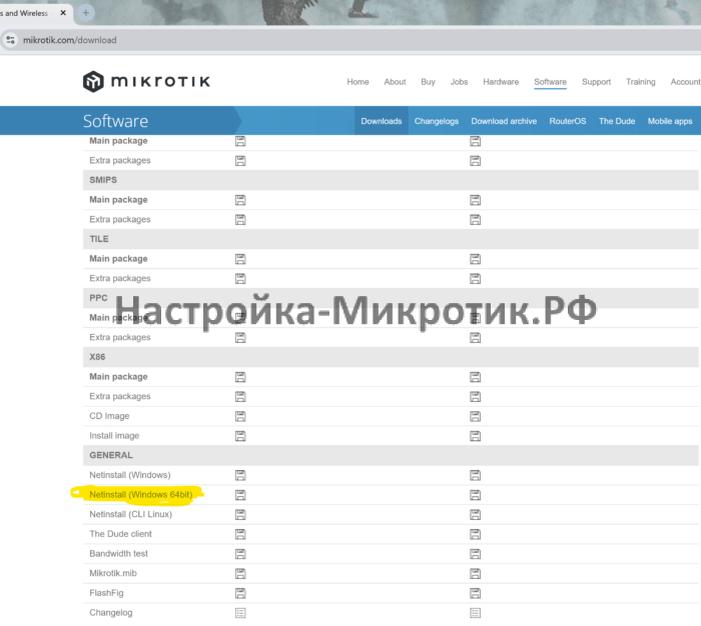The image size is (701, 626).
Task: Download SMIPS Extra packages, second-column disk icon
Action: [475, 220]
